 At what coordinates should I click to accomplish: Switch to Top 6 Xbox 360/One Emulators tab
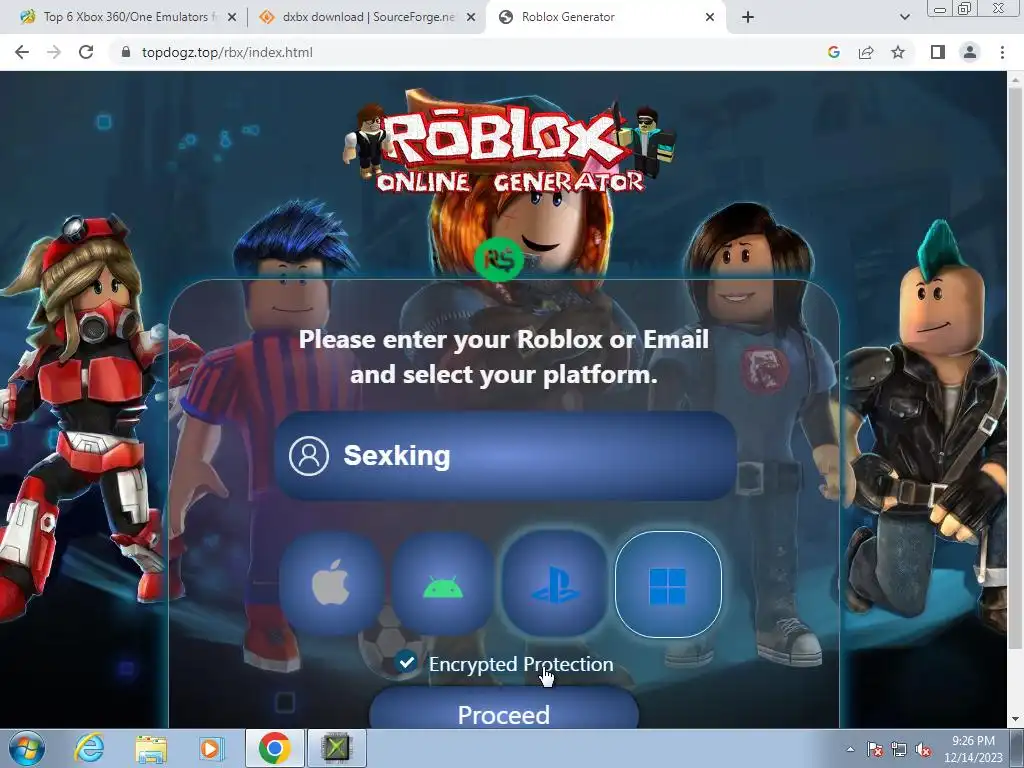tap(128, 17)
